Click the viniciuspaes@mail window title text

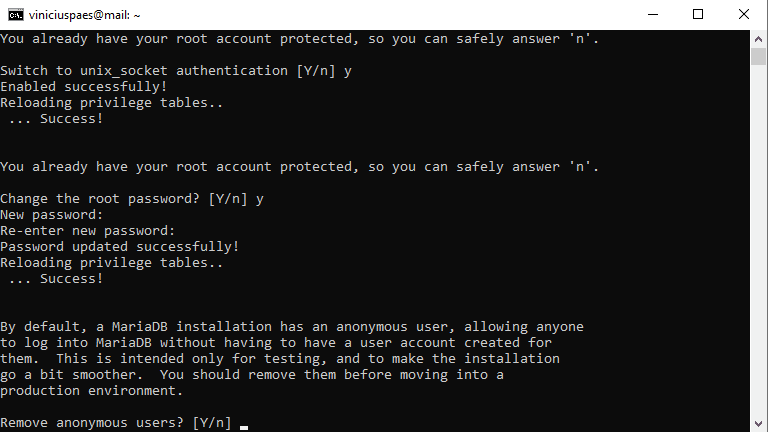click(85, 15)
